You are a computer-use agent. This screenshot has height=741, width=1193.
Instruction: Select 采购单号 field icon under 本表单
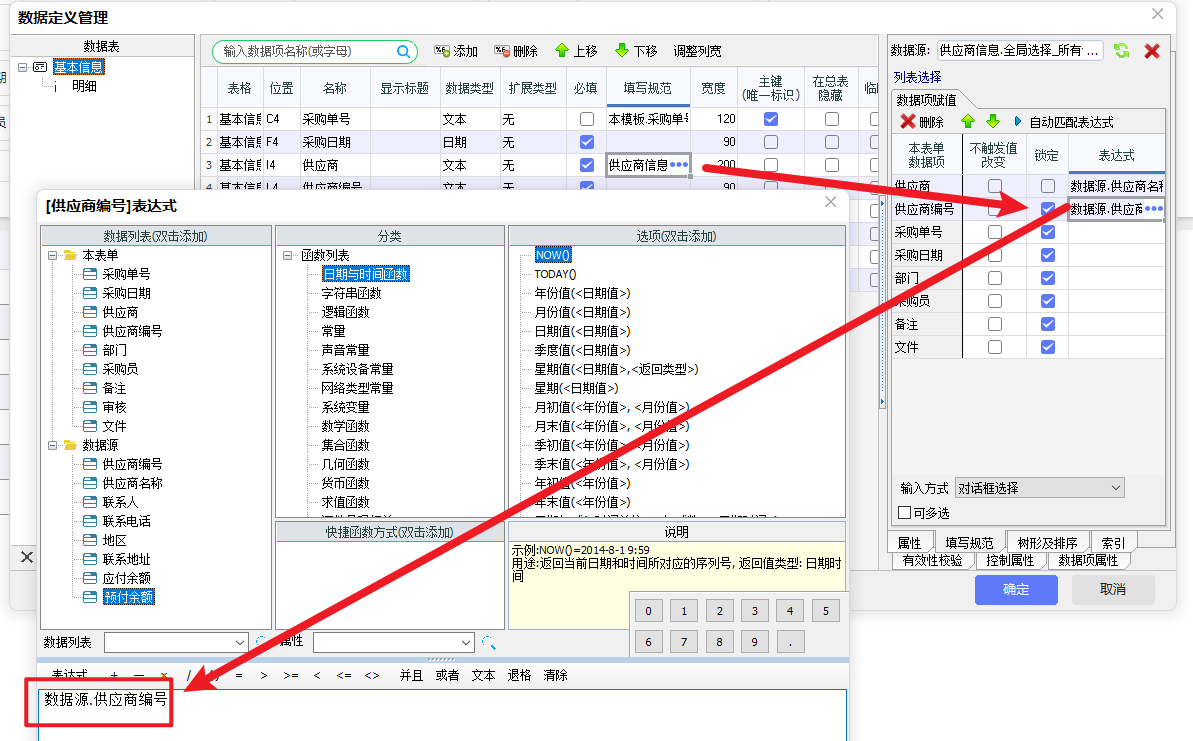90,274
